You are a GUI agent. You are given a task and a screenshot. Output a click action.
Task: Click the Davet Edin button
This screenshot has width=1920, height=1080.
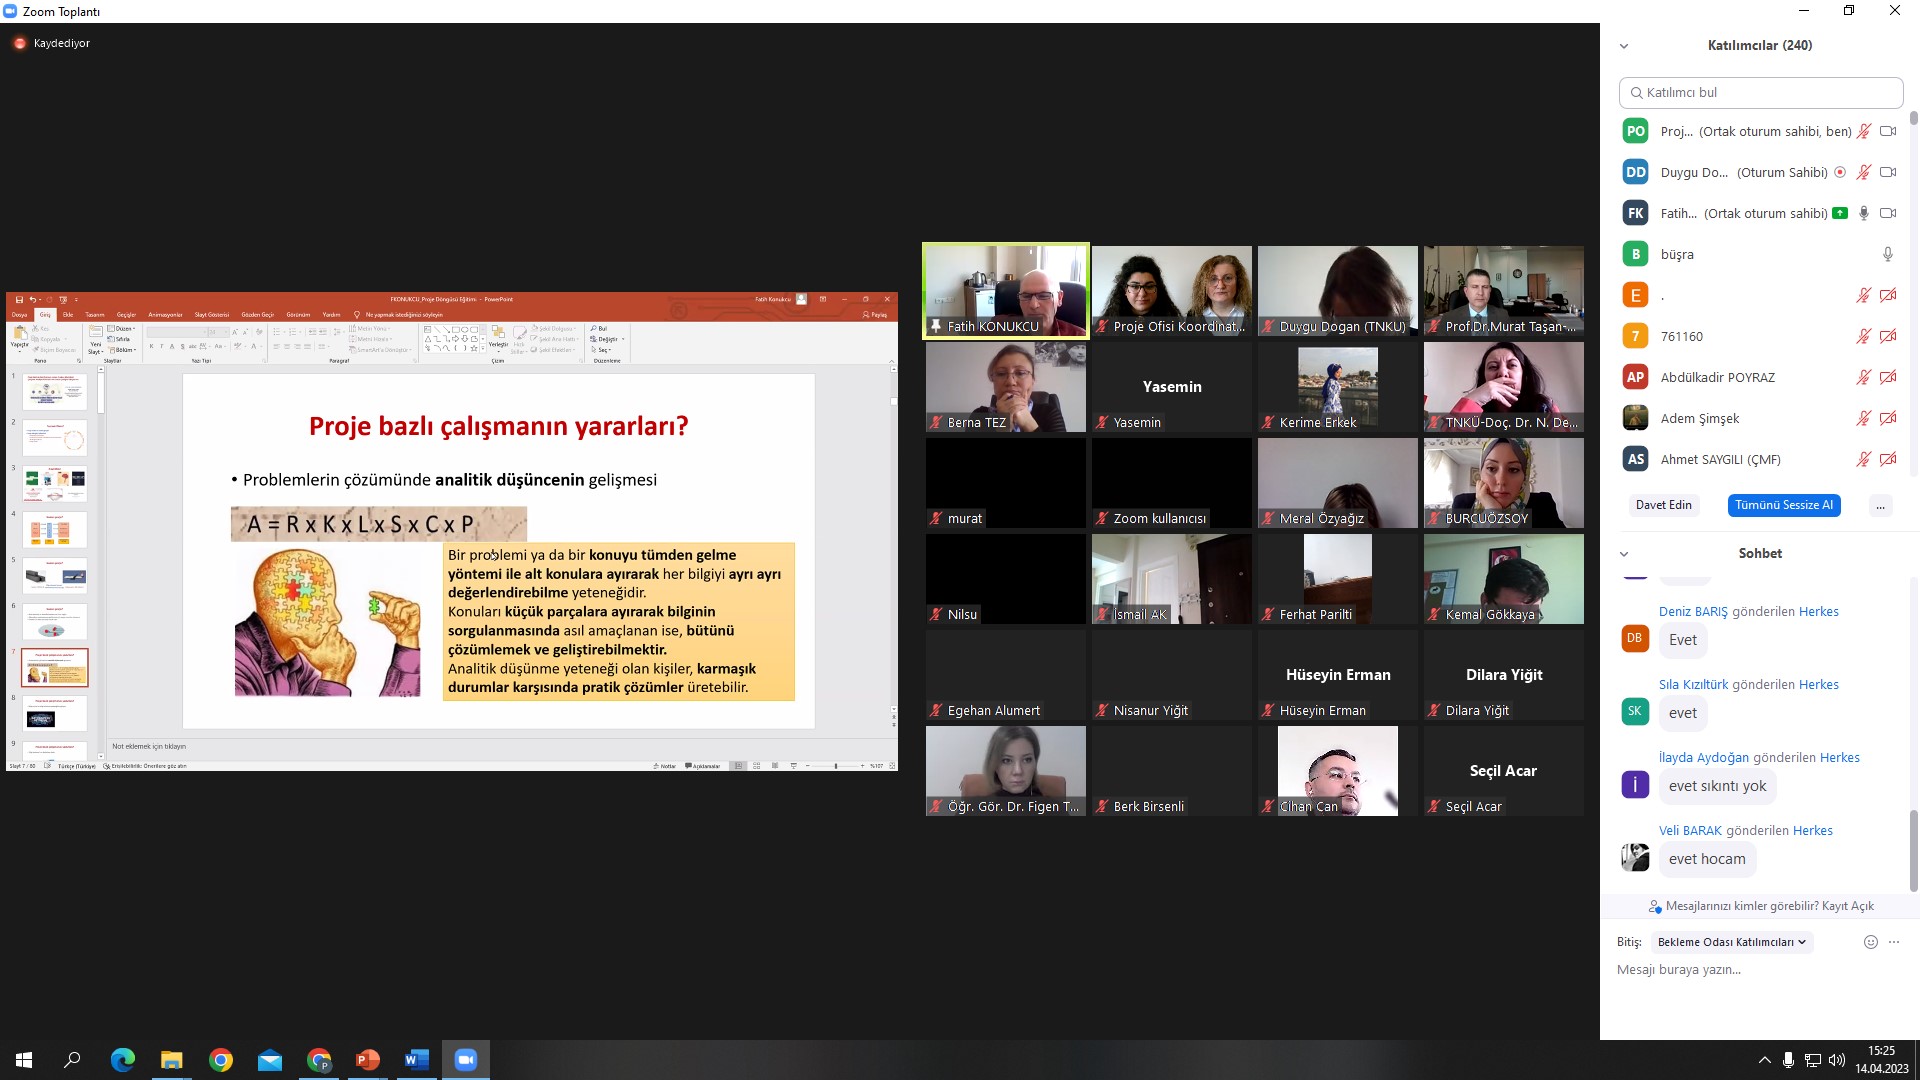click(1664, 505)
